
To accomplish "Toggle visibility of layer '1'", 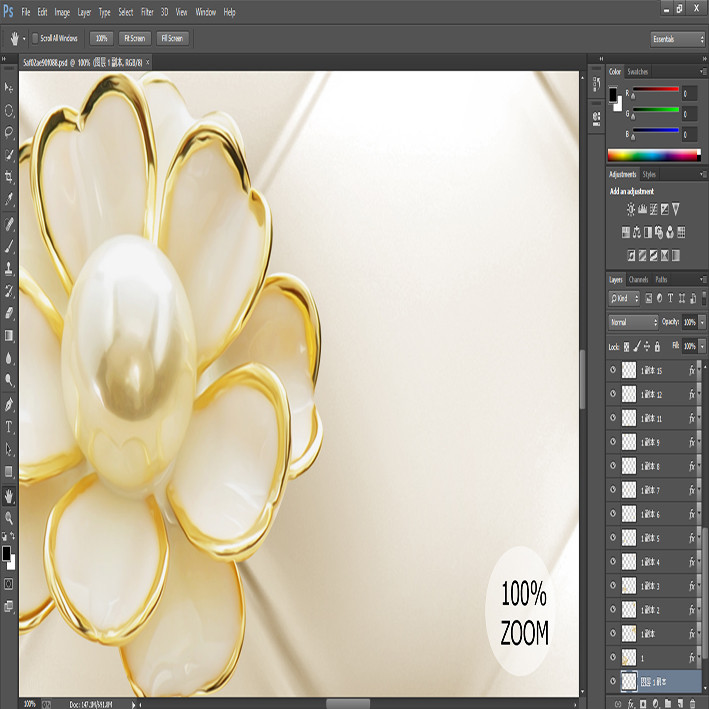I will (613, 657).
